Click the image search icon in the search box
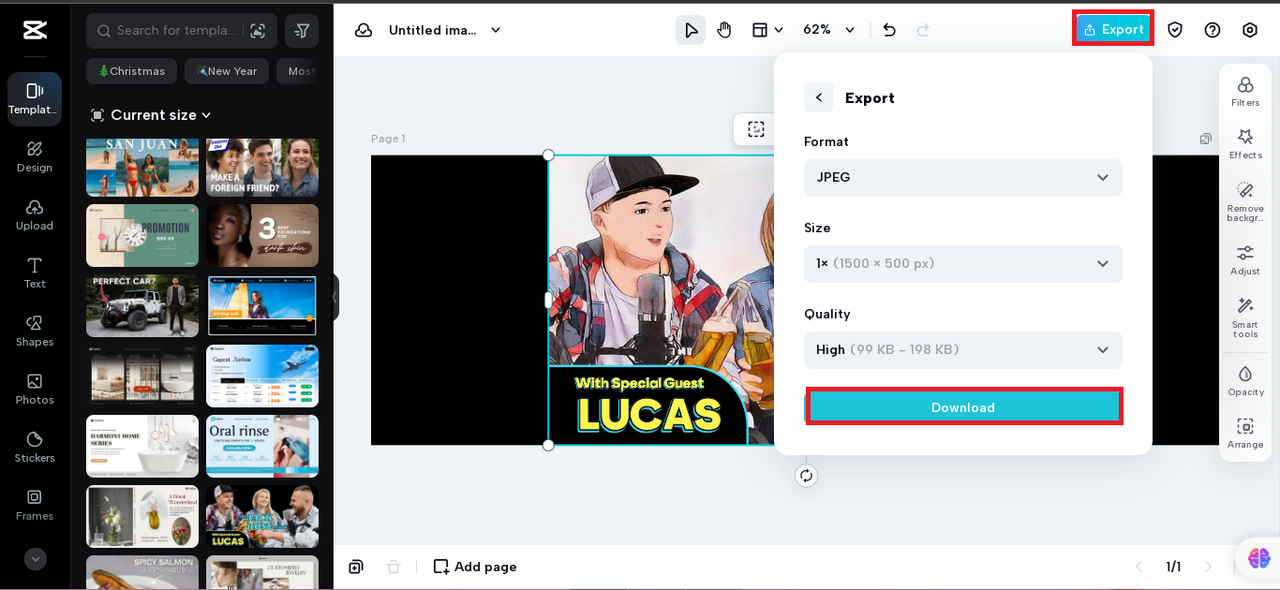 point(258,31)
